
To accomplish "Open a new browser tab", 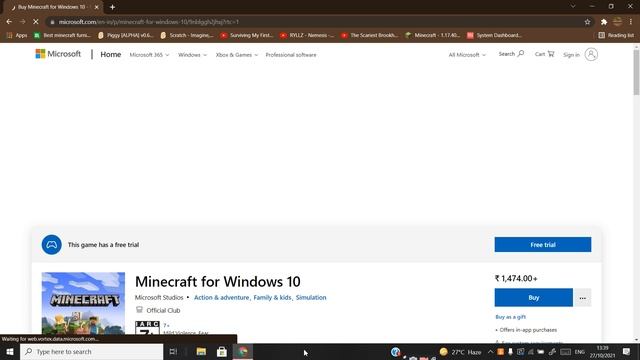I will [112, 7].
